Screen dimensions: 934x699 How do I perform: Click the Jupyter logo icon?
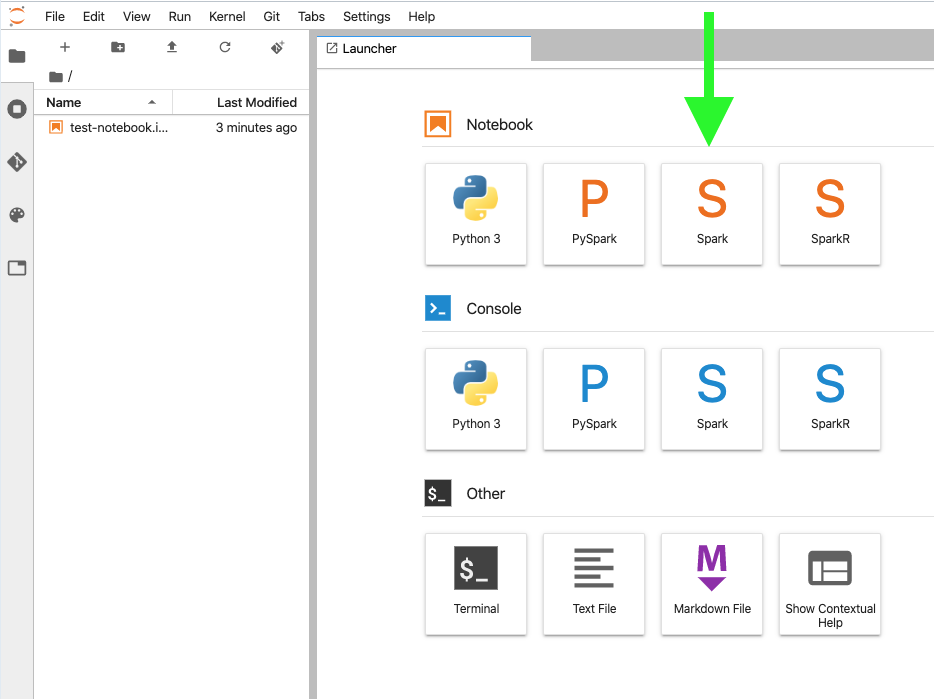17,16
